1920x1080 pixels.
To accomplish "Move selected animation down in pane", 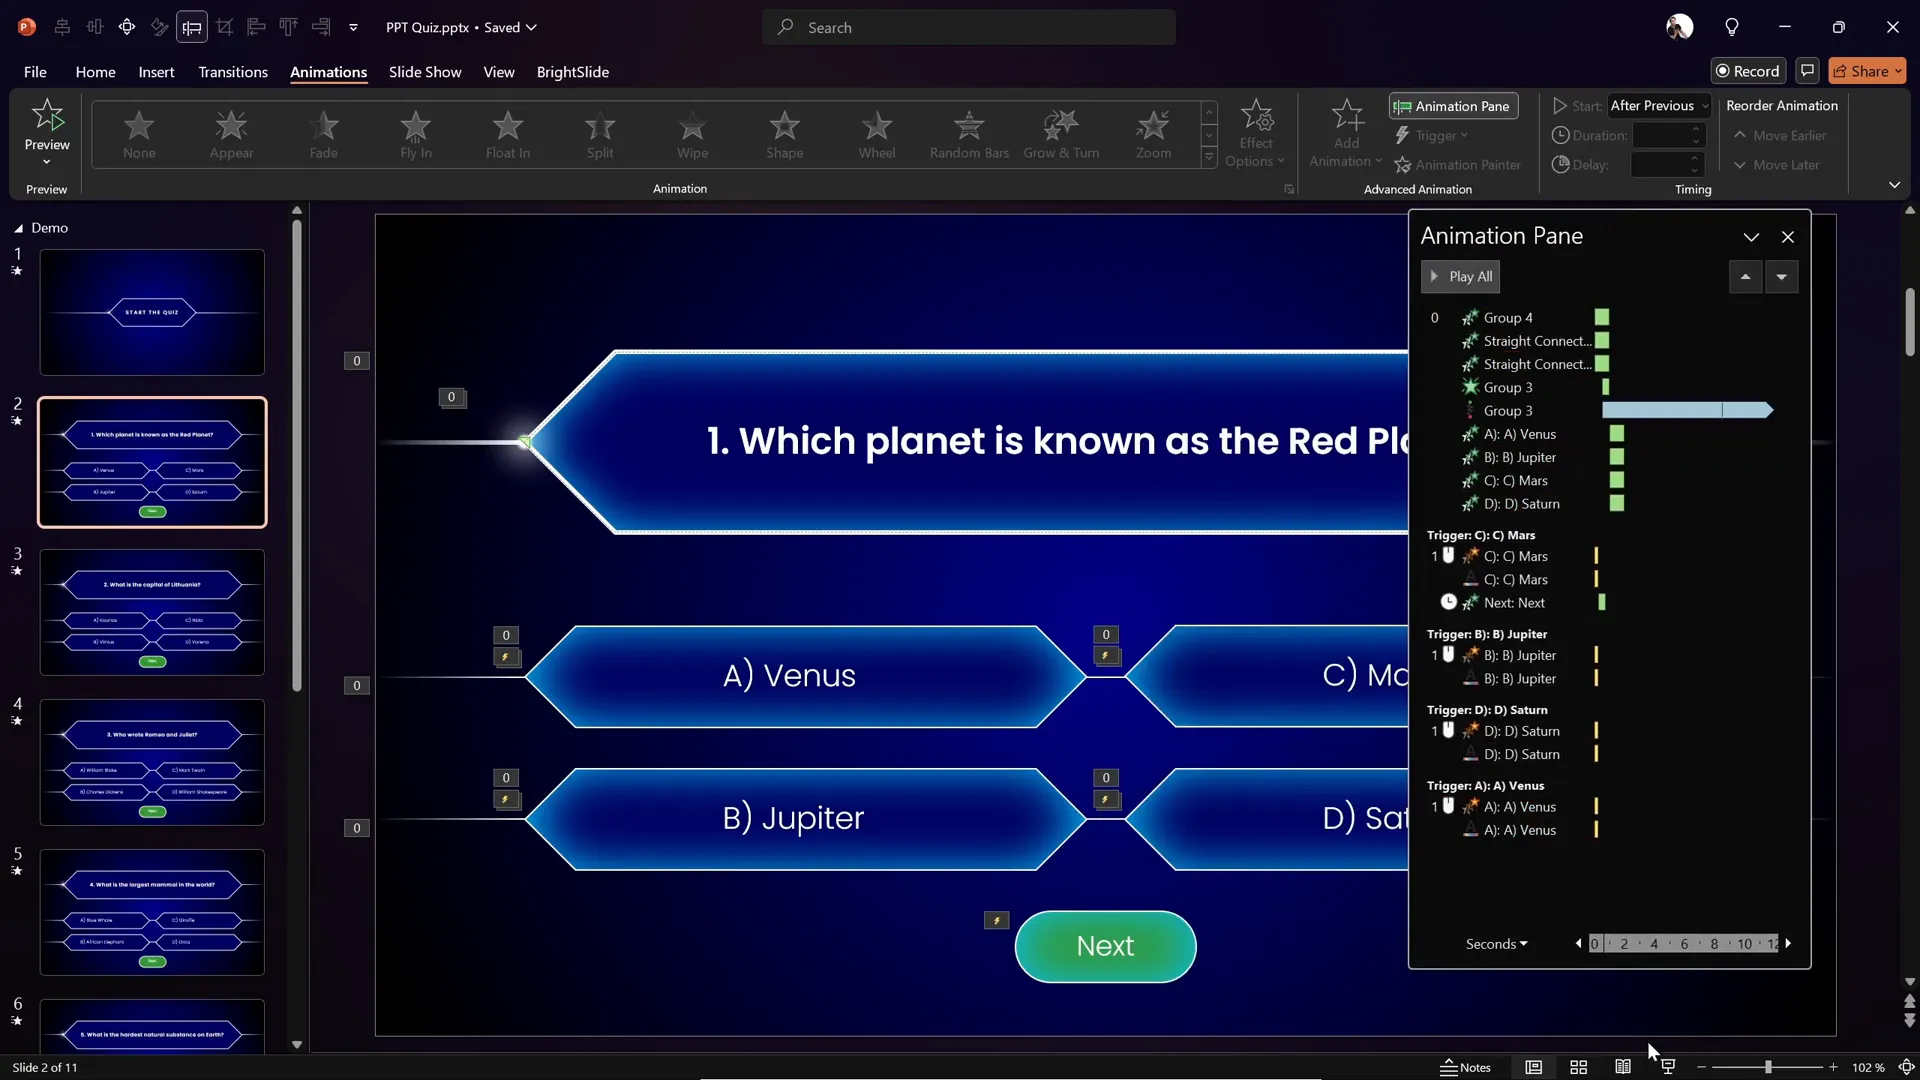I will pos(1781,277).
